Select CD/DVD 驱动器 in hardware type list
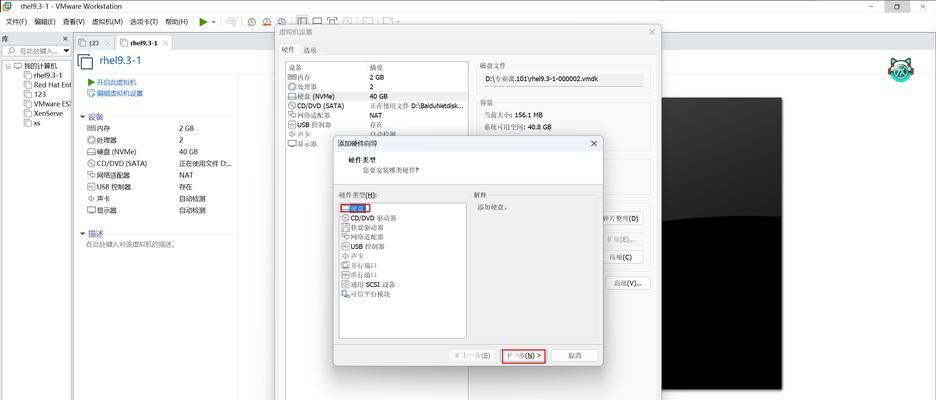936x400 pixels. click(x=369, y=218)
